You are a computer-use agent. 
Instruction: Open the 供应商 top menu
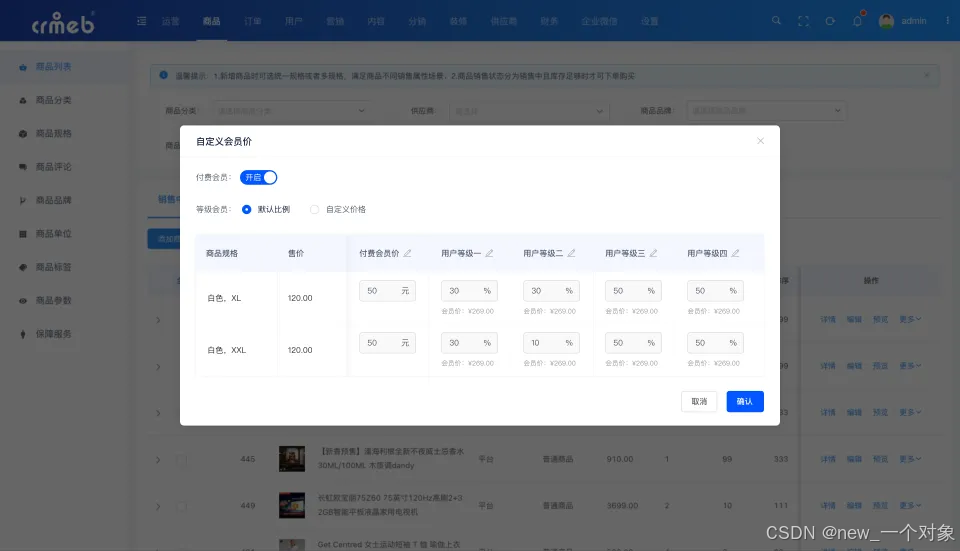[x=503, y=21]
